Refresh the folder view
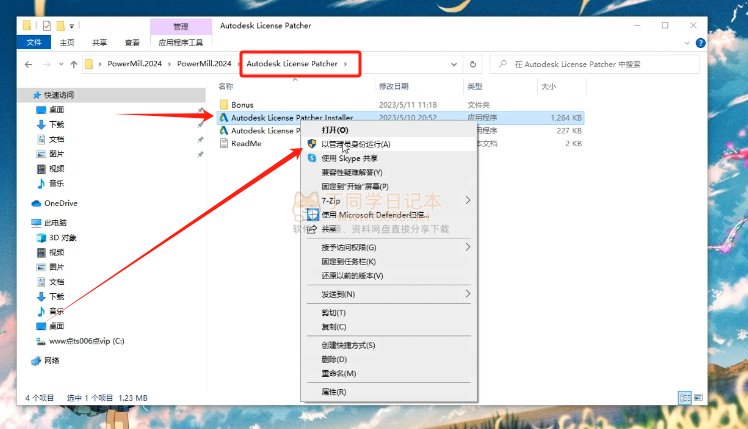The image size is (748, 429). 473,64
